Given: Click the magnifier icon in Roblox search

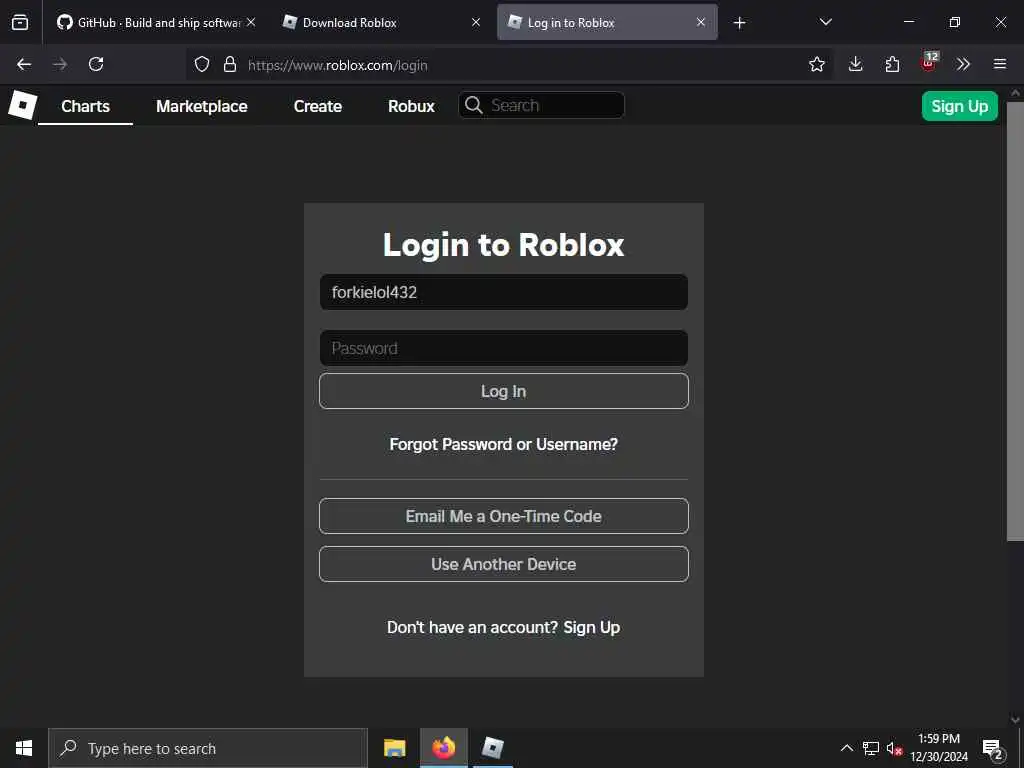Looking at the screenshot, I should [x=474, y=105].
